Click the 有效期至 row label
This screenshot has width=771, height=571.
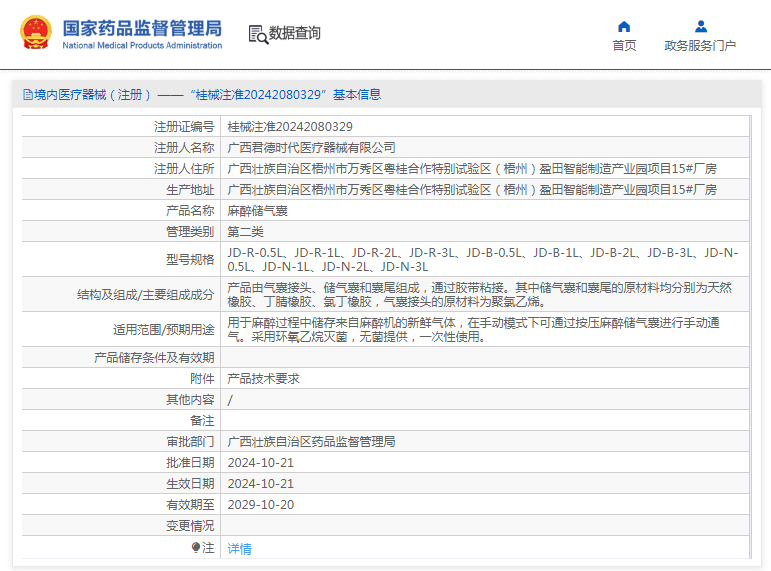[190, 505]
